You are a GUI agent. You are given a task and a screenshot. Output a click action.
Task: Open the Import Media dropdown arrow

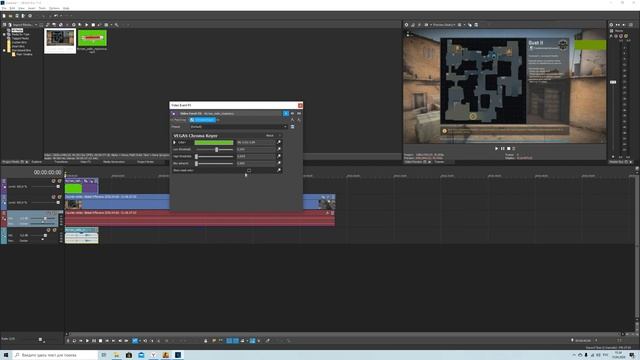click(36, 25)
